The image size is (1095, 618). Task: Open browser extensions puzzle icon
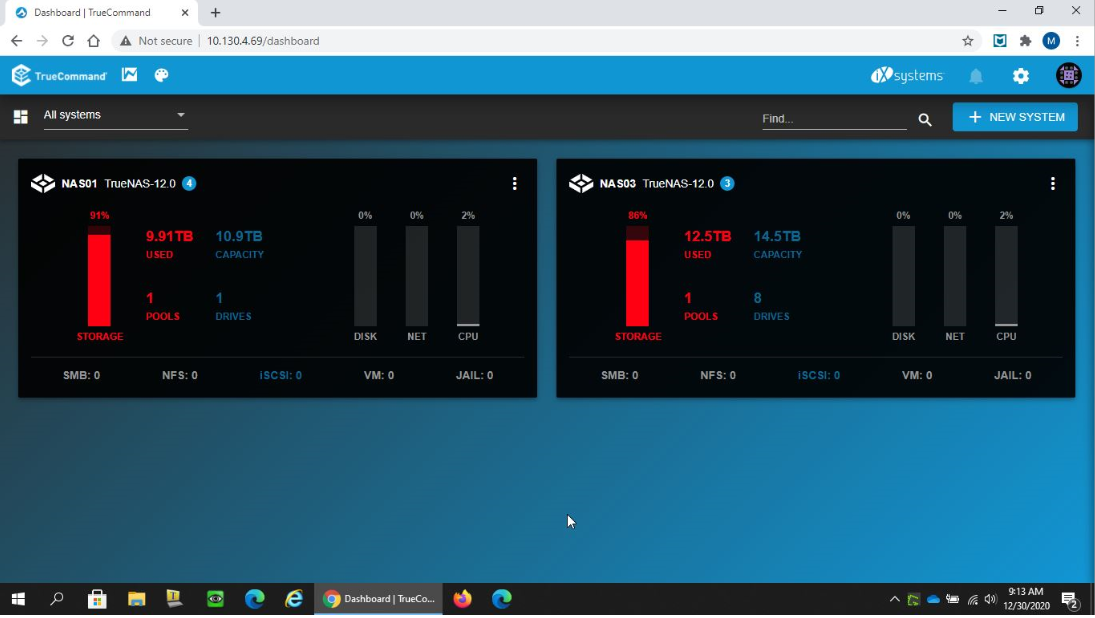[1025, 41]
